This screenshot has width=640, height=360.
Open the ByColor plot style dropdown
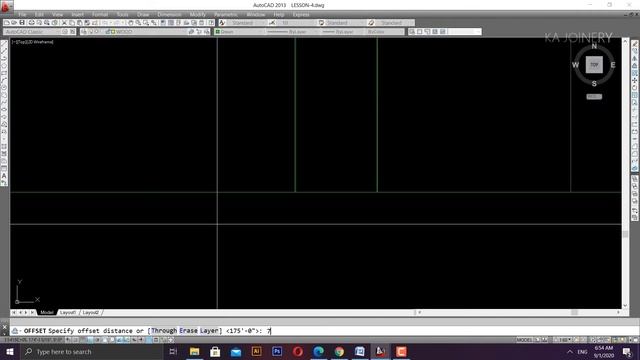(x=384, y=31)
